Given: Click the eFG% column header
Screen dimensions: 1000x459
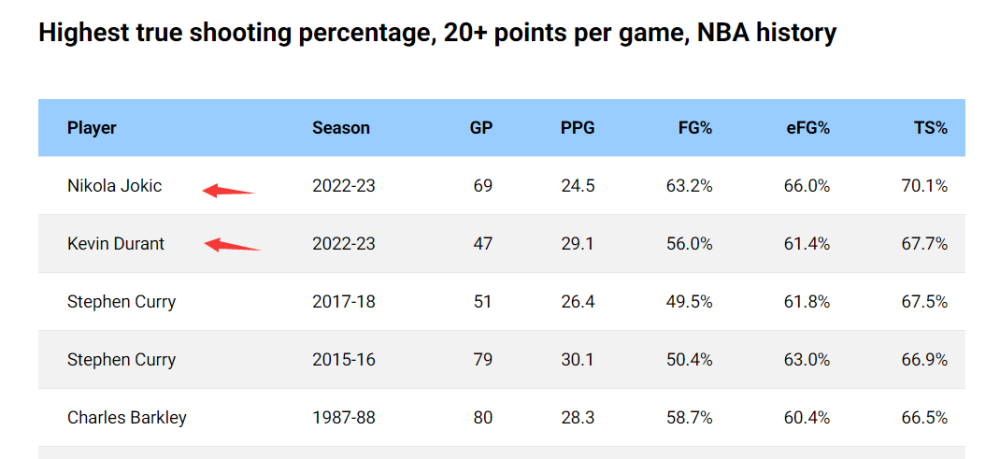Looking at the screenshot, I should click(x=808, y=128).
